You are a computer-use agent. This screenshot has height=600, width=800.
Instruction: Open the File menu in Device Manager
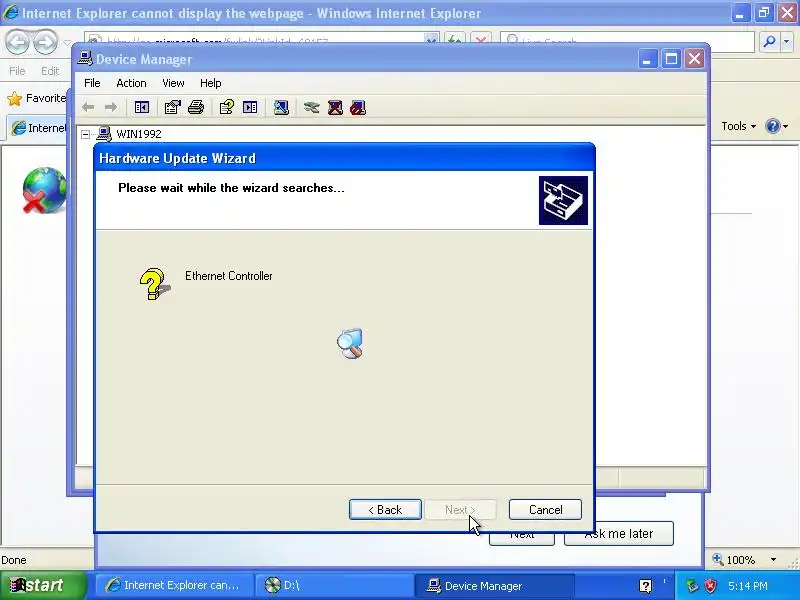click(92, 83)
